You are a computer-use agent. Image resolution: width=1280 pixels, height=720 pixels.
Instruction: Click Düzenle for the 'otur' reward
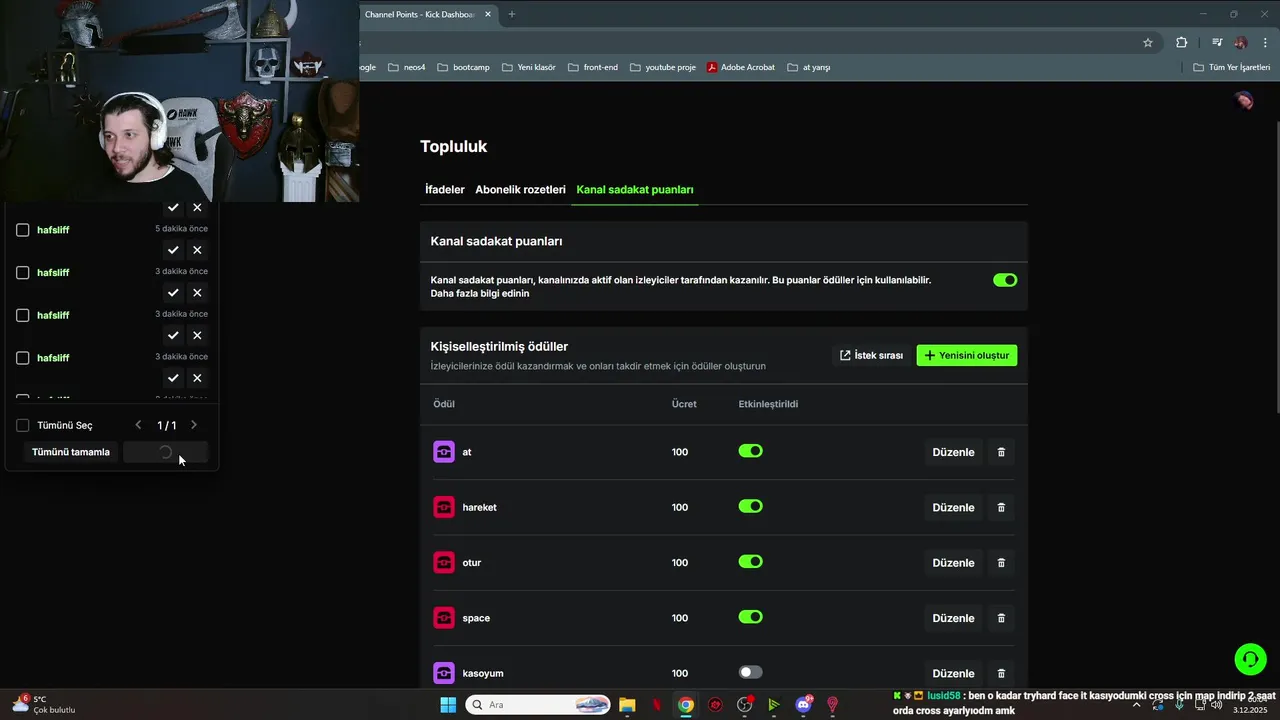953,562
